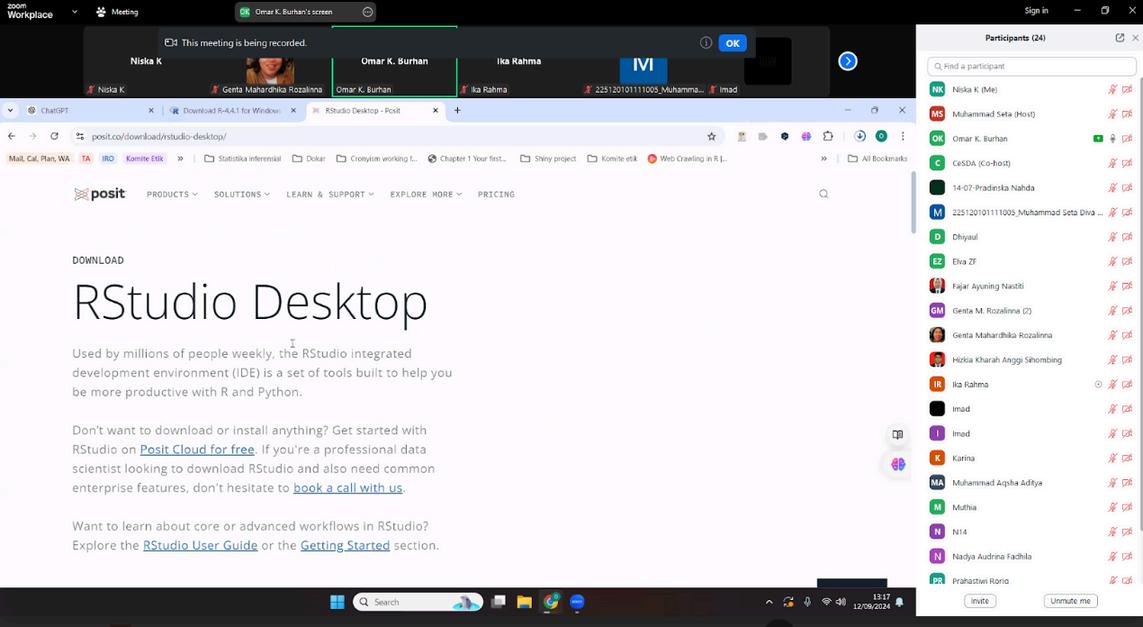Screen dimensions: 1143x627
Task: Click the muted mic icon for Muhammad Seta (Host)
Action: (x=1112, y=114)
